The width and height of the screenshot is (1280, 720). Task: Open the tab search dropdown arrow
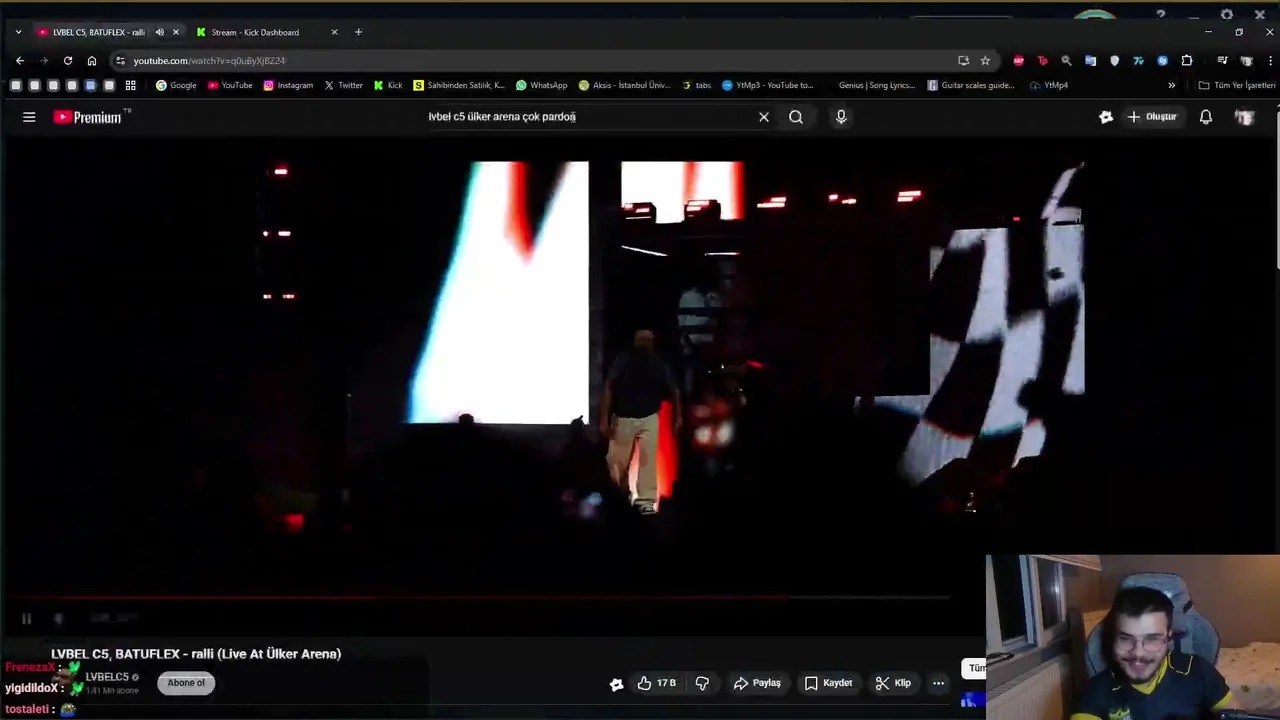tap(18, 32)
